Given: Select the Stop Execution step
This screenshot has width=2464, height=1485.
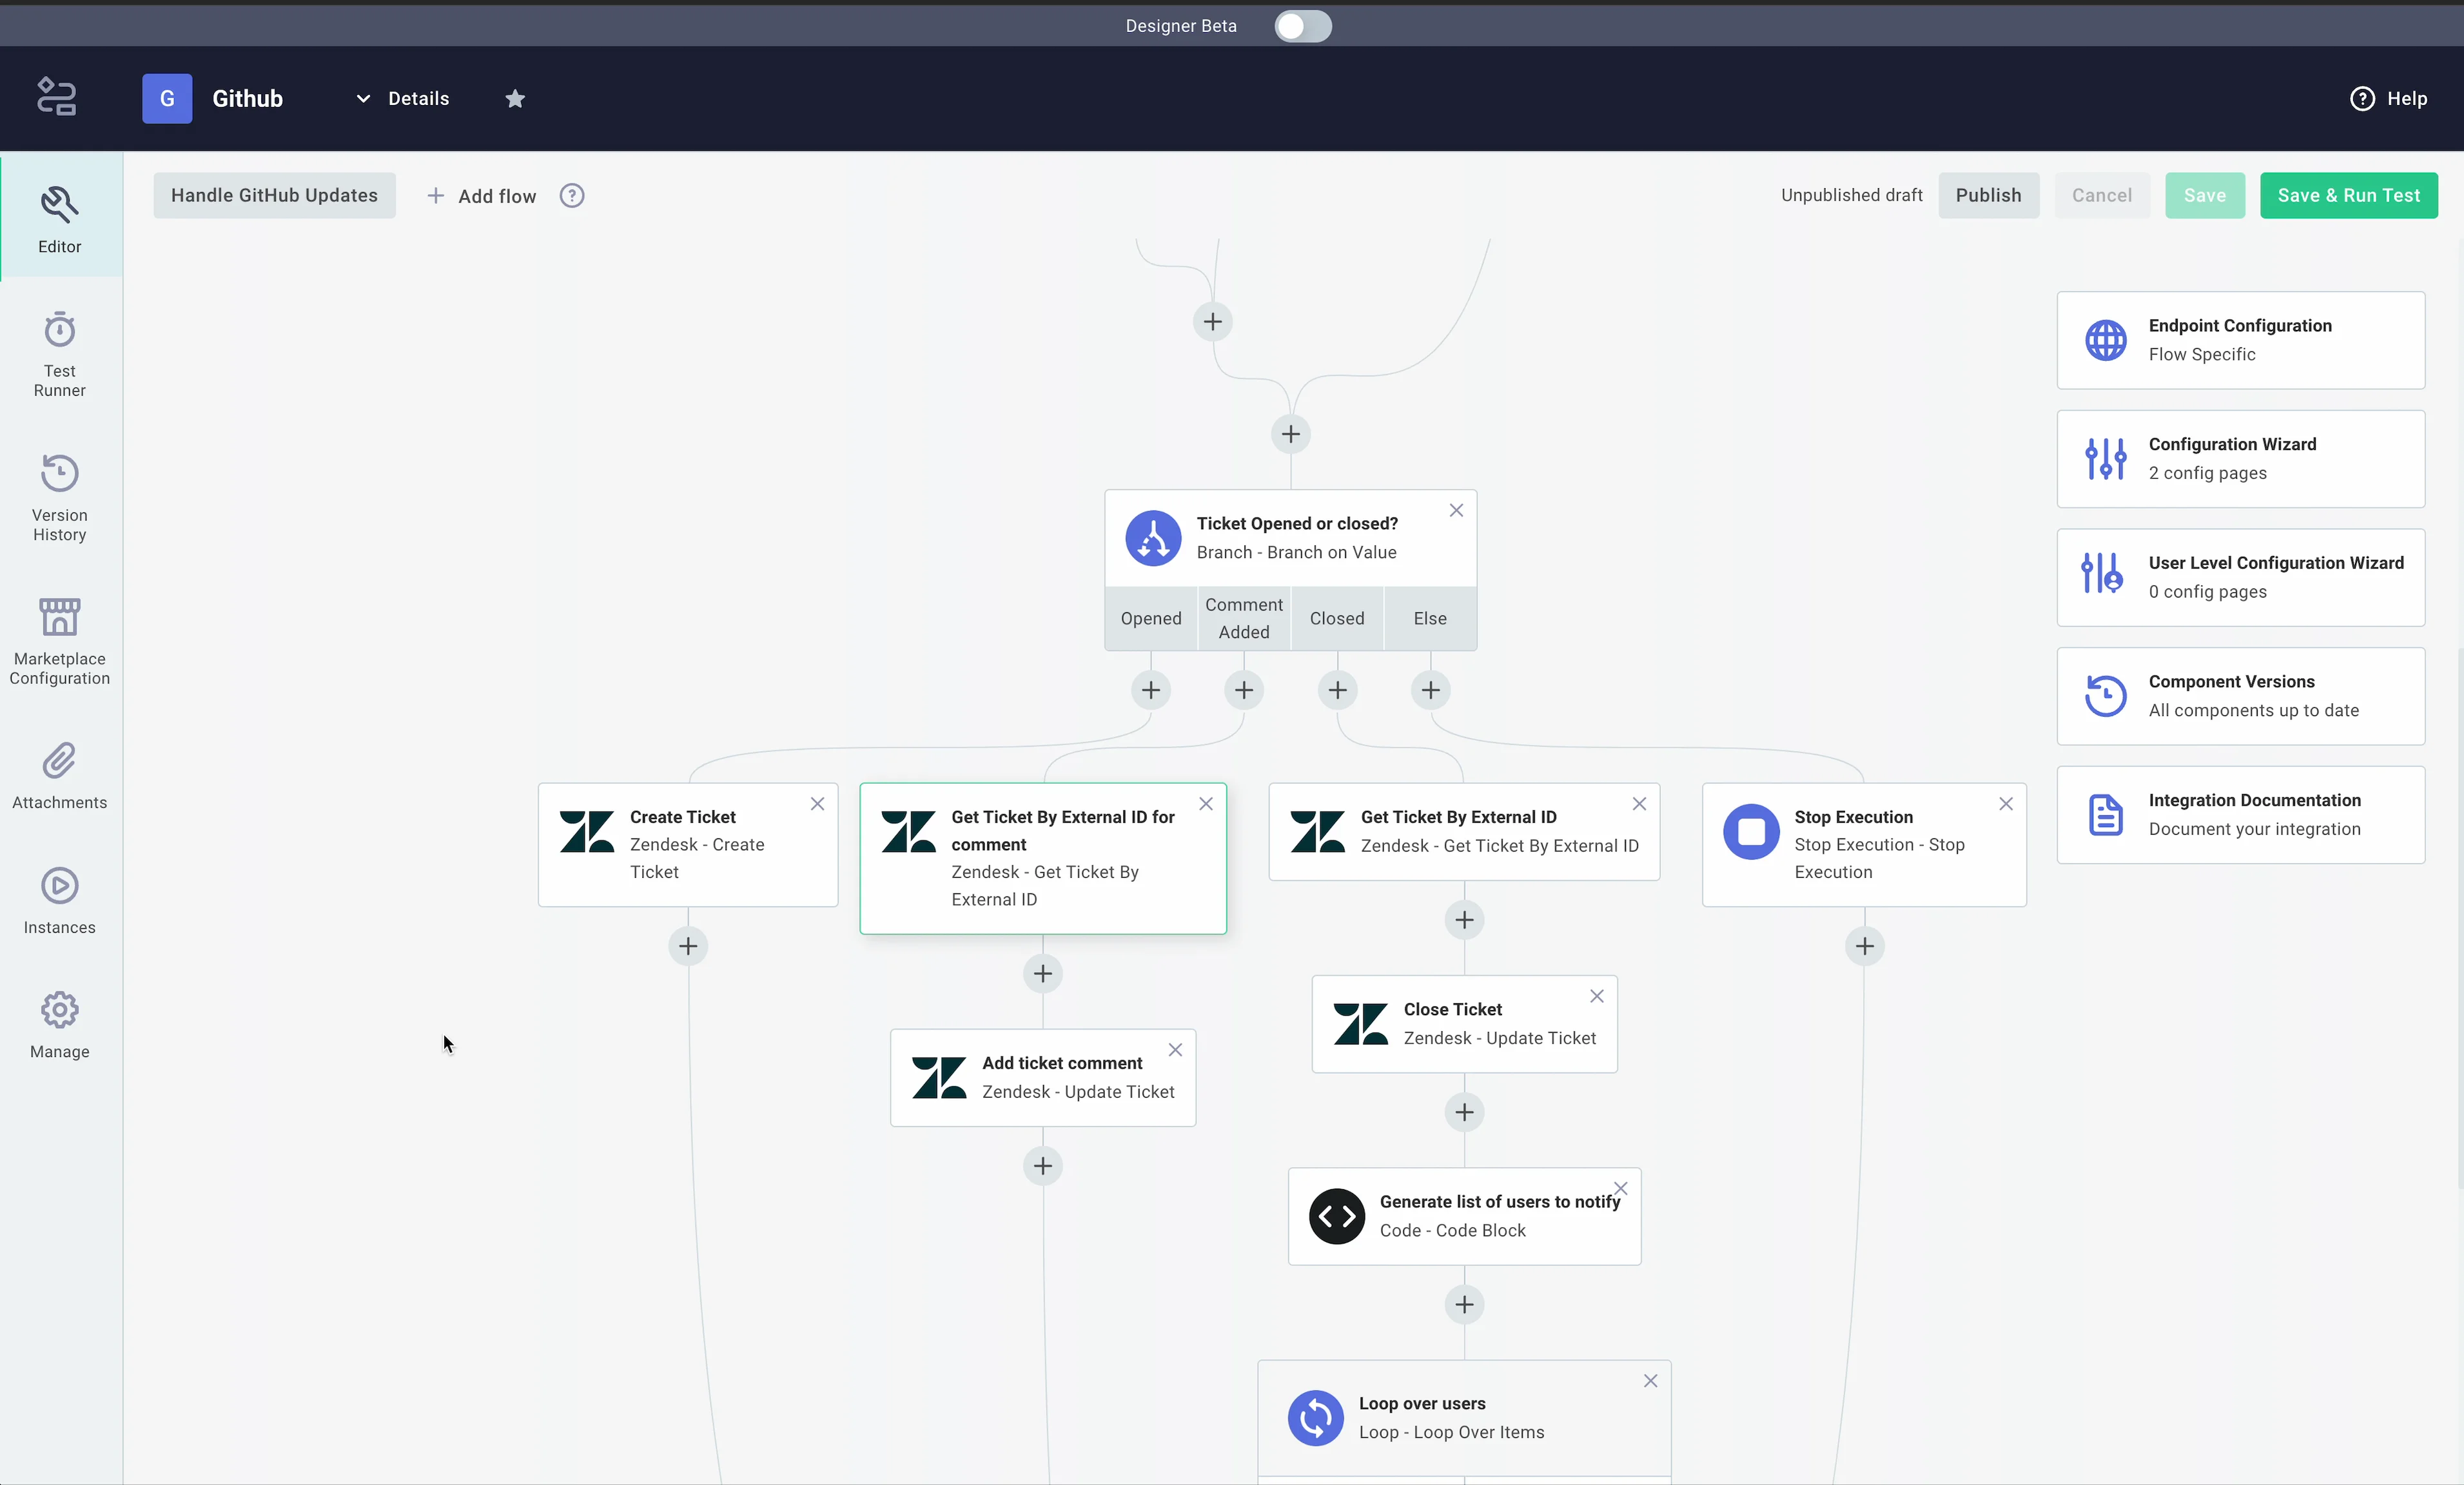Looking at the screenshot, I should point(1864,845).
